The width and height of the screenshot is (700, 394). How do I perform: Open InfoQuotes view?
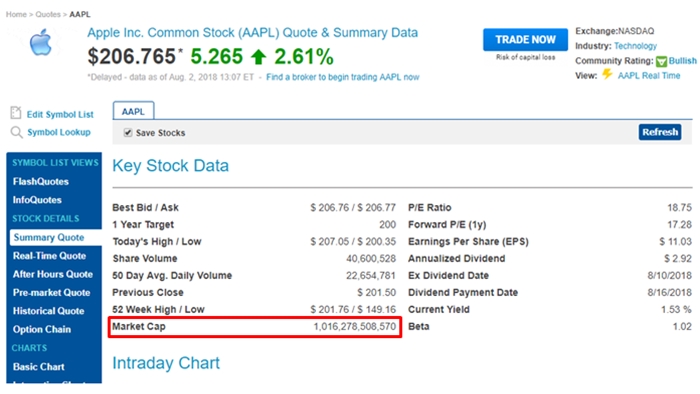click(x=37, y=200)
